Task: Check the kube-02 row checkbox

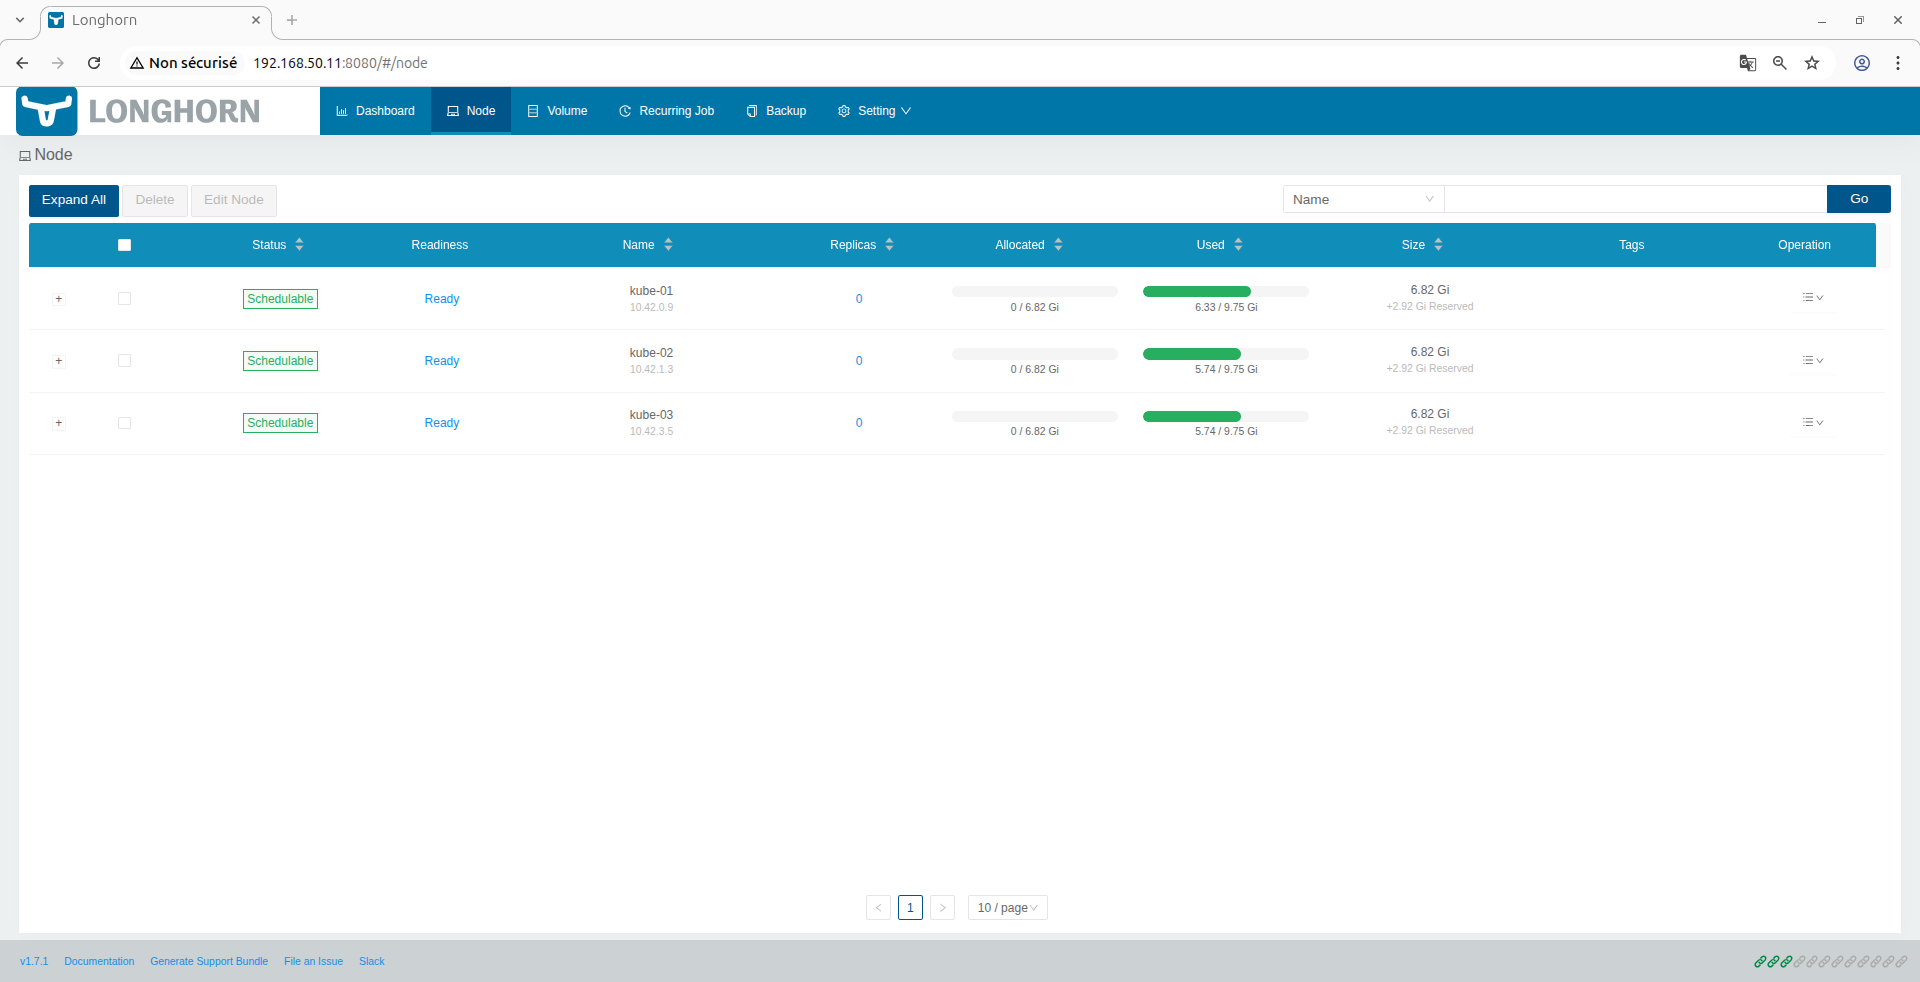Action: click(x=124, y=361)
